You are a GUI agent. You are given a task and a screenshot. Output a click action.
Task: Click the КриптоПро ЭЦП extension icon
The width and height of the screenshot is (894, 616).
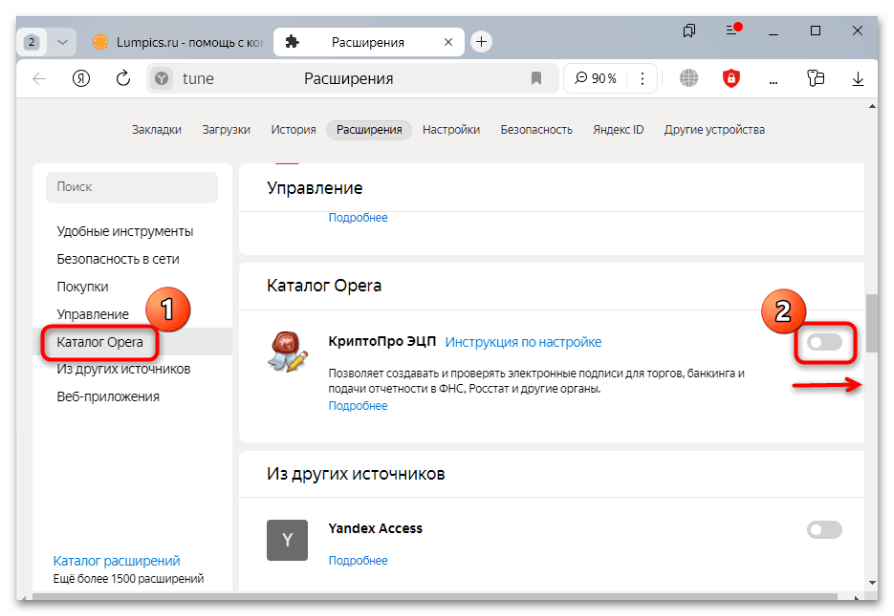click(287, 352)
